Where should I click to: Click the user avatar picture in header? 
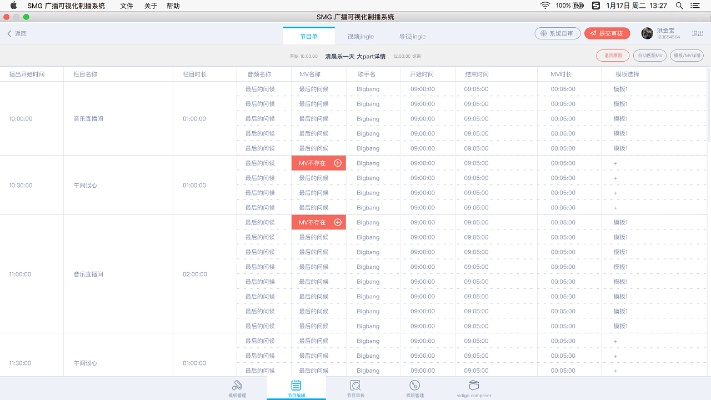[x=647, y=34]
